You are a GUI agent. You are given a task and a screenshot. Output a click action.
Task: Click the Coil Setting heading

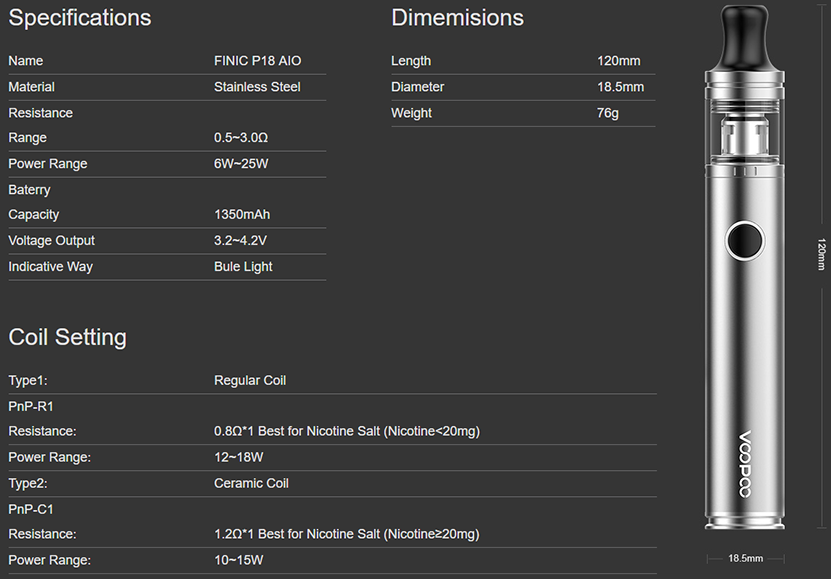pyautogui.click(x=68, y=337)
